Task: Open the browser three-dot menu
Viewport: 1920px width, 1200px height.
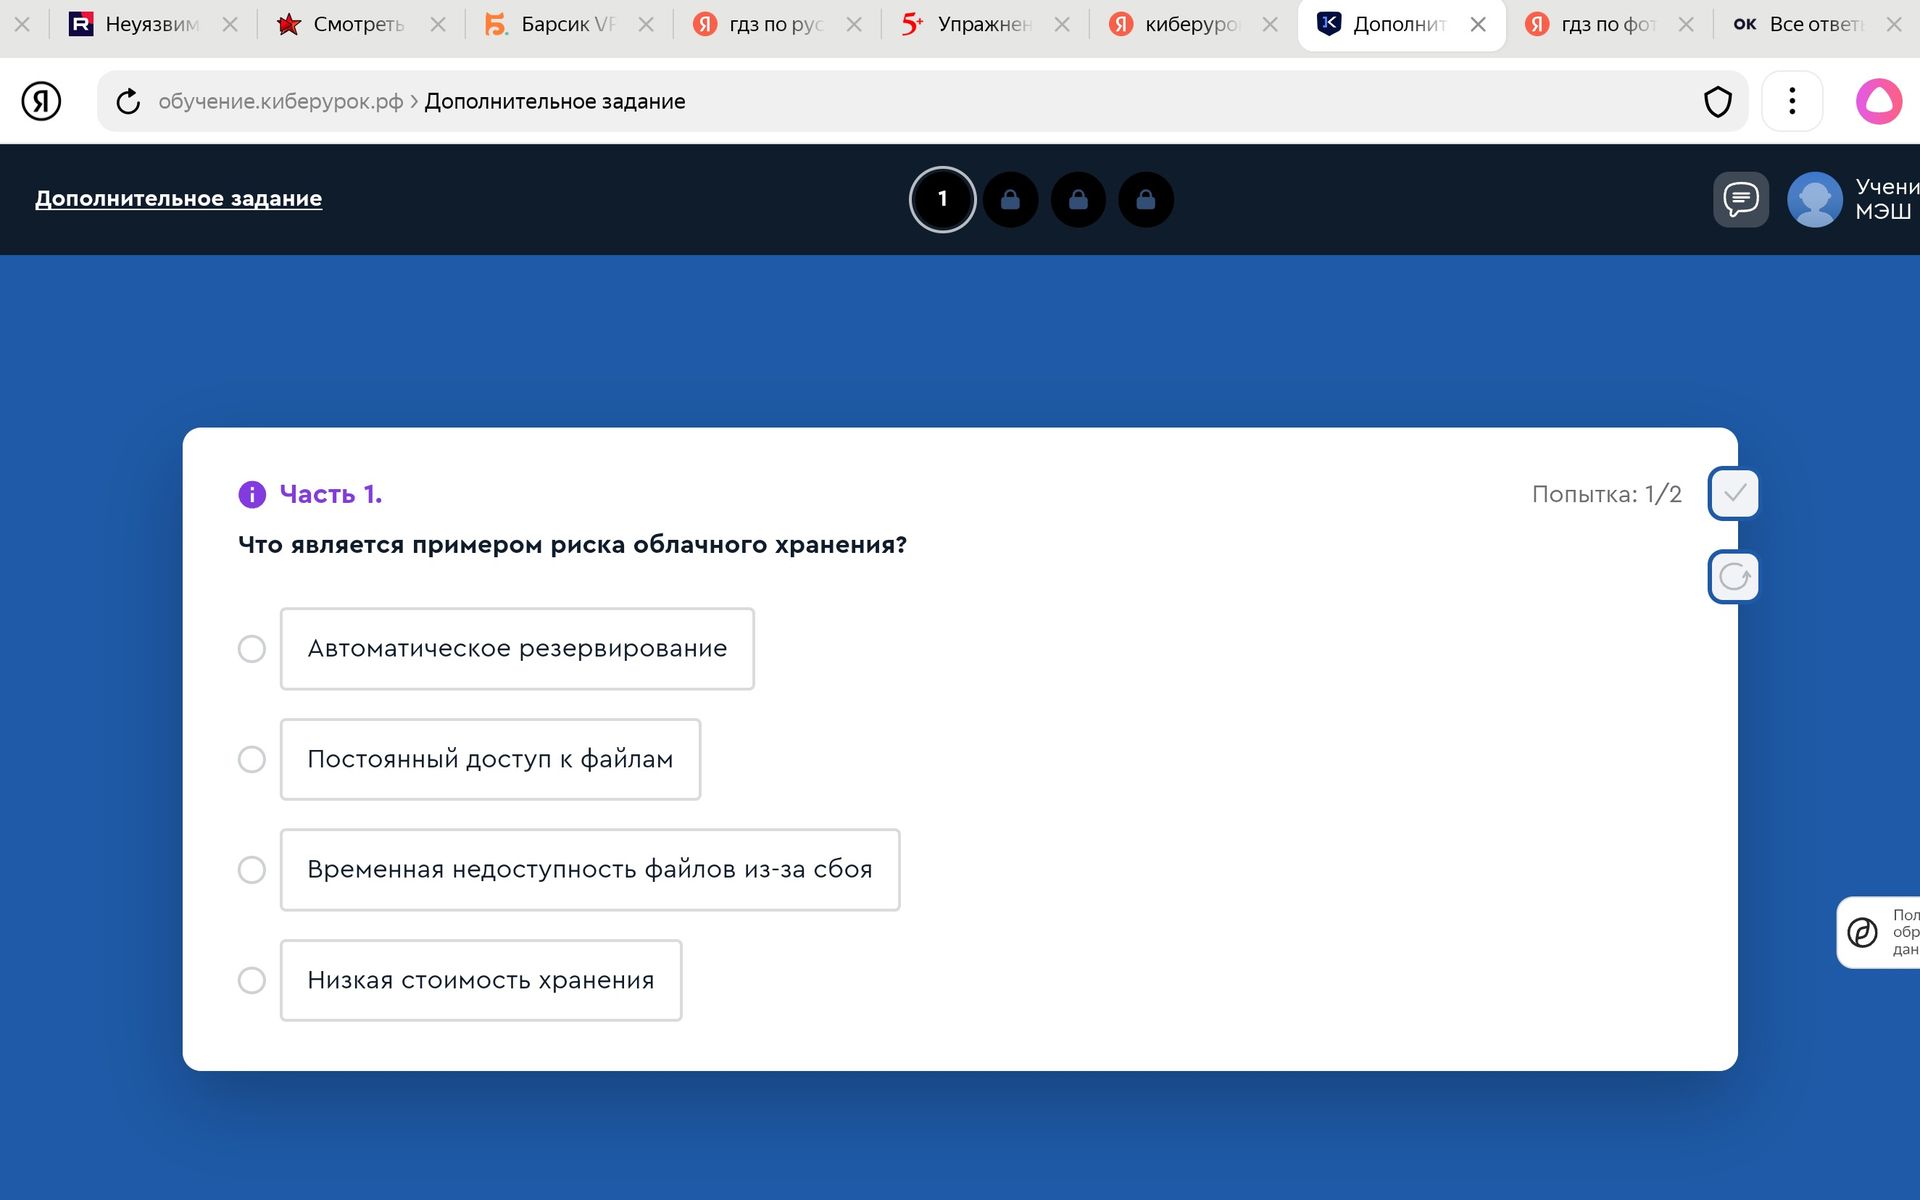Action: pyautogui.click(x=1792, y=101)
